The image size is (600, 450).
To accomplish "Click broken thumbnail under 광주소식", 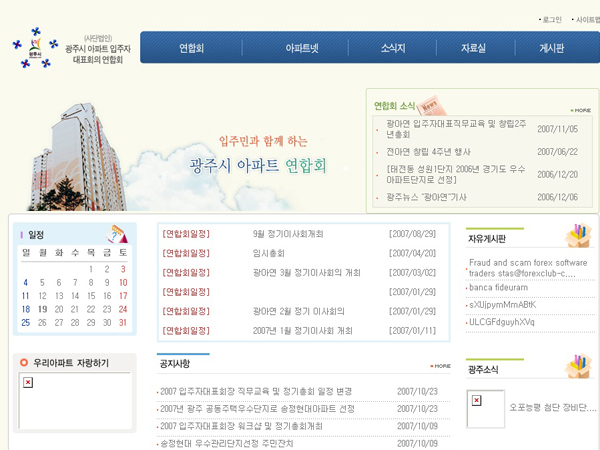I will (475, 399).
